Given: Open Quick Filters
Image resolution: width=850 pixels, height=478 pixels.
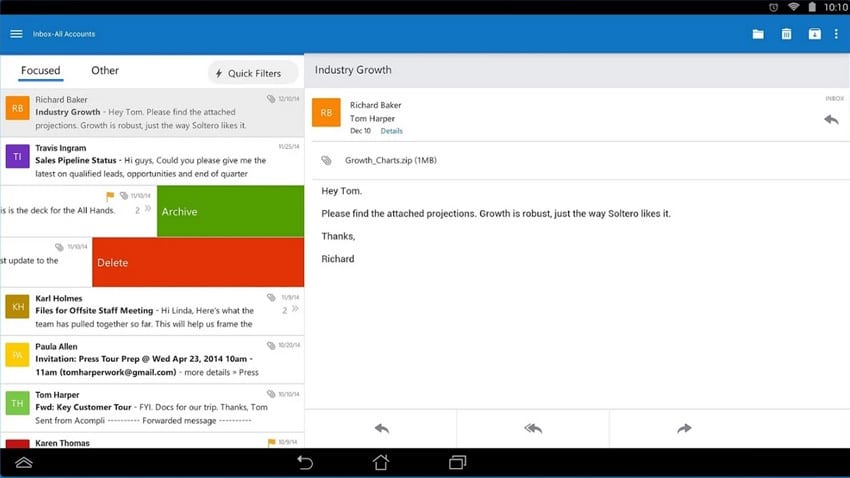Looking at the screenshot, I should 253,73.
